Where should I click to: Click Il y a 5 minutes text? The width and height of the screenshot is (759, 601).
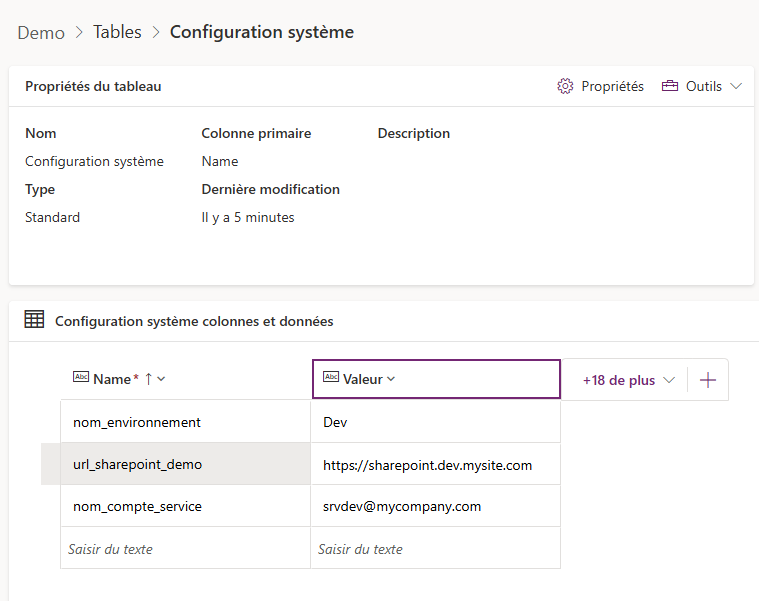pyautogui.click(x=248, y=217)
